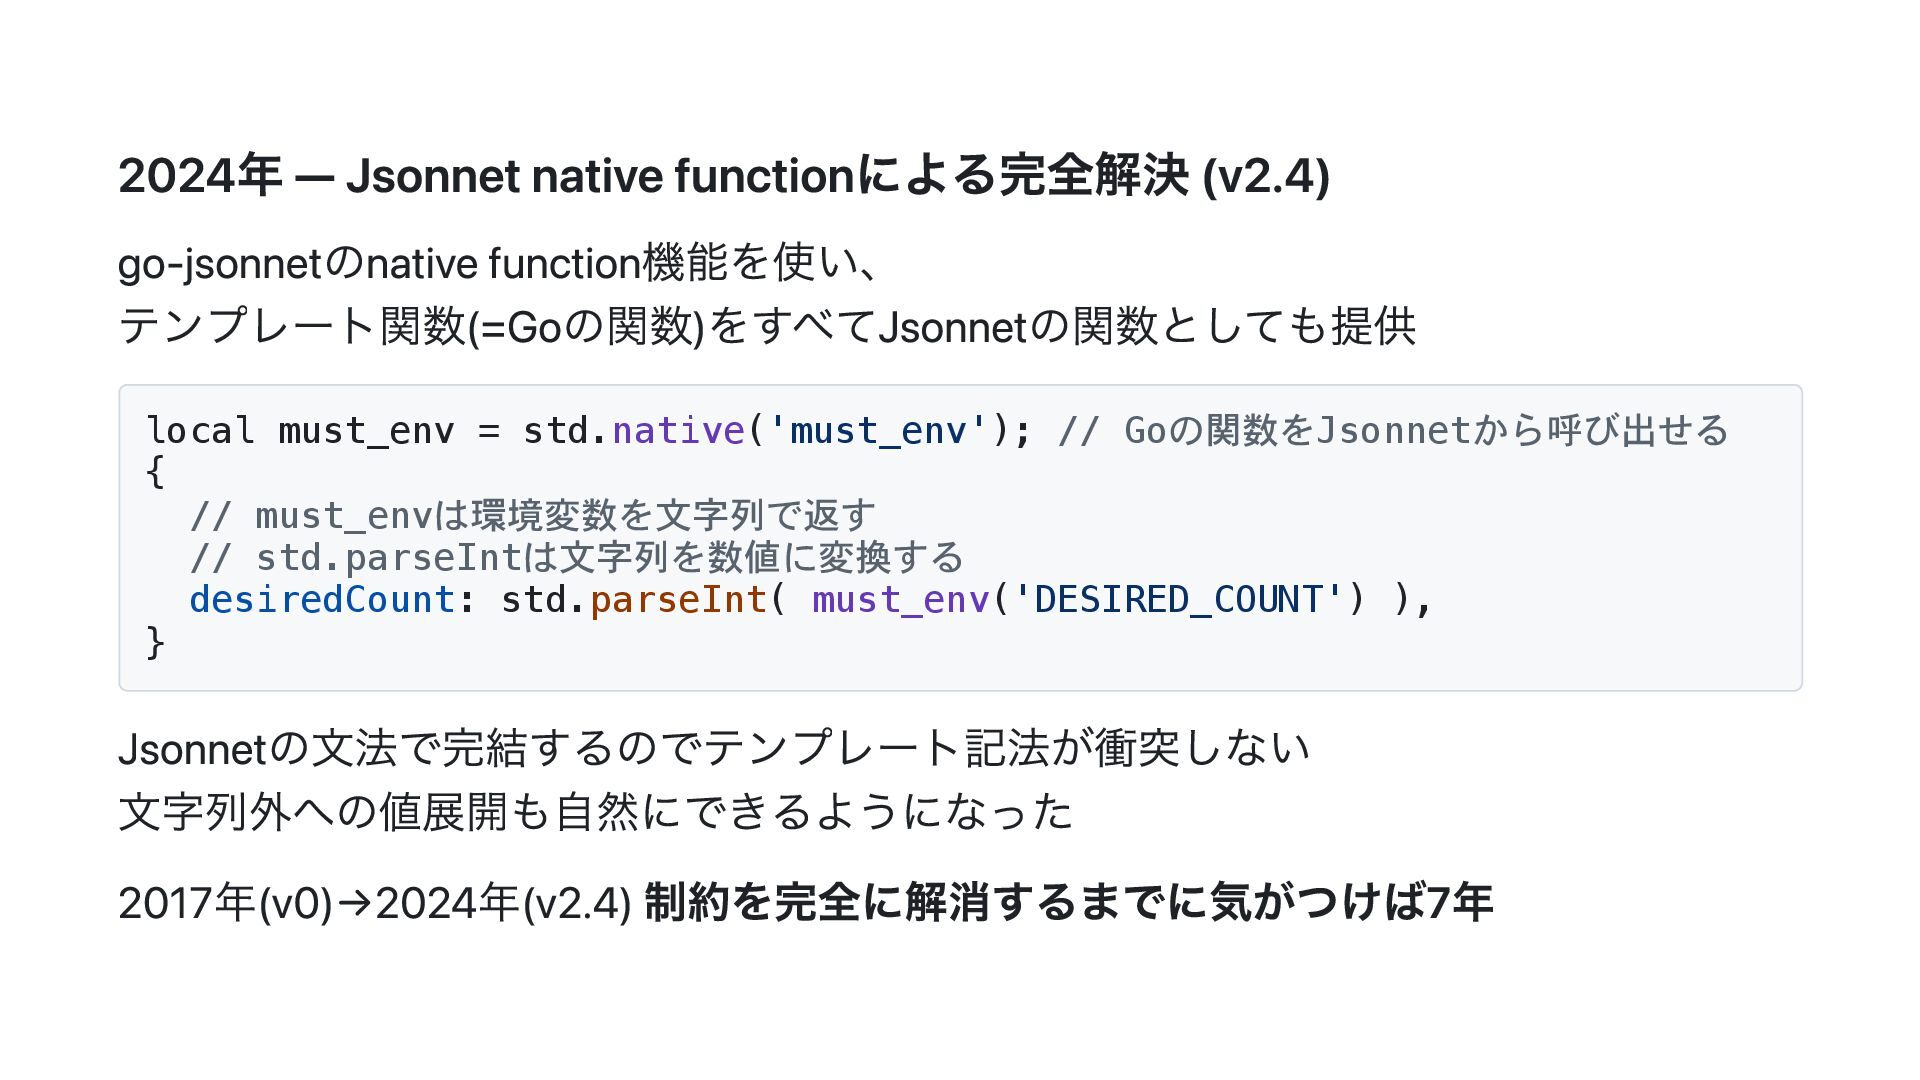Select the 'must_env' string literal inside std.native
Image resolution: width=1920 pixels, height=1080 pixels.
[877, 431]
